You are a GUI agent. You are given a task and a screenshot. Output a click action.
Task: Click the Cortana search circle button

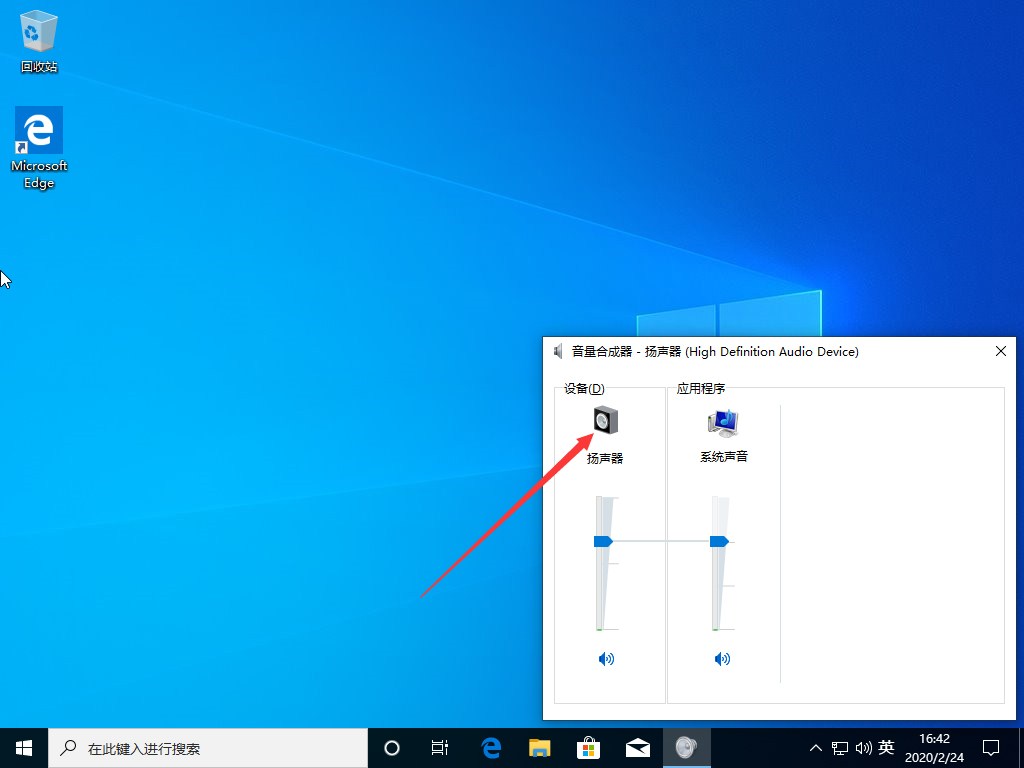point(391,747)
